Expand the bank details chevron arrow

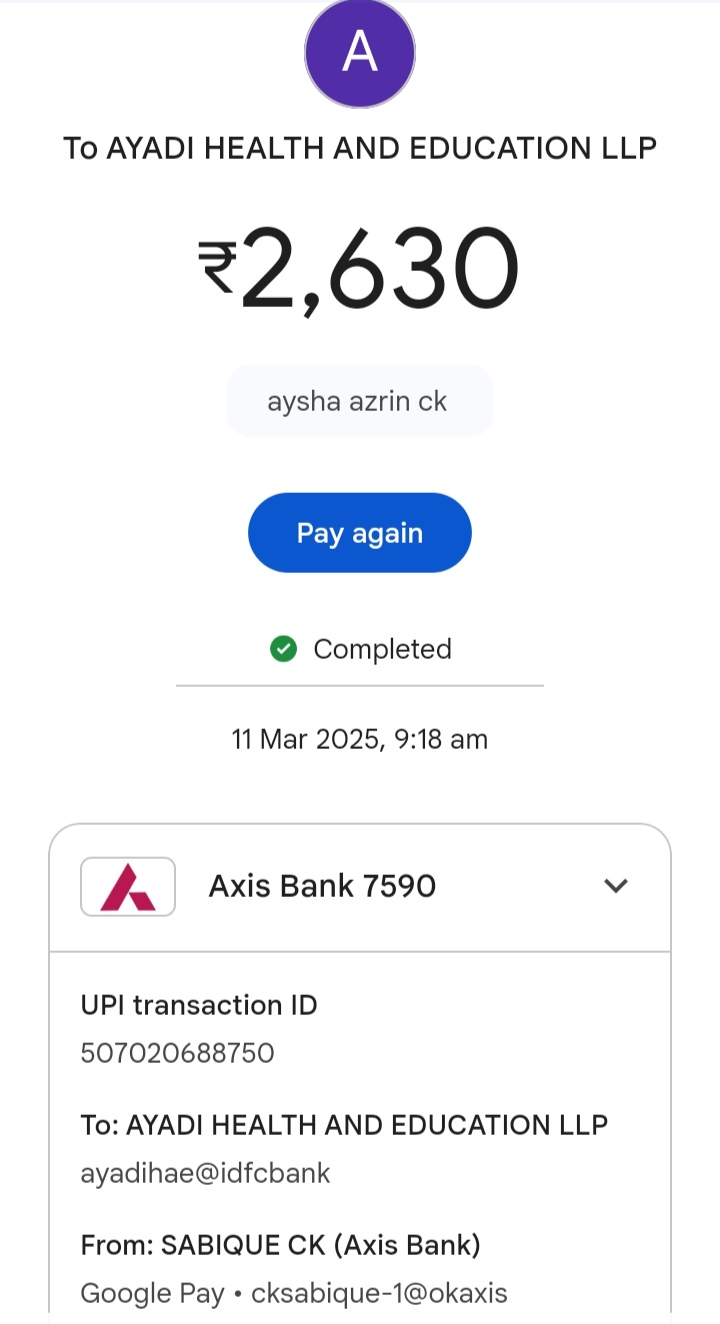(616, 886)
